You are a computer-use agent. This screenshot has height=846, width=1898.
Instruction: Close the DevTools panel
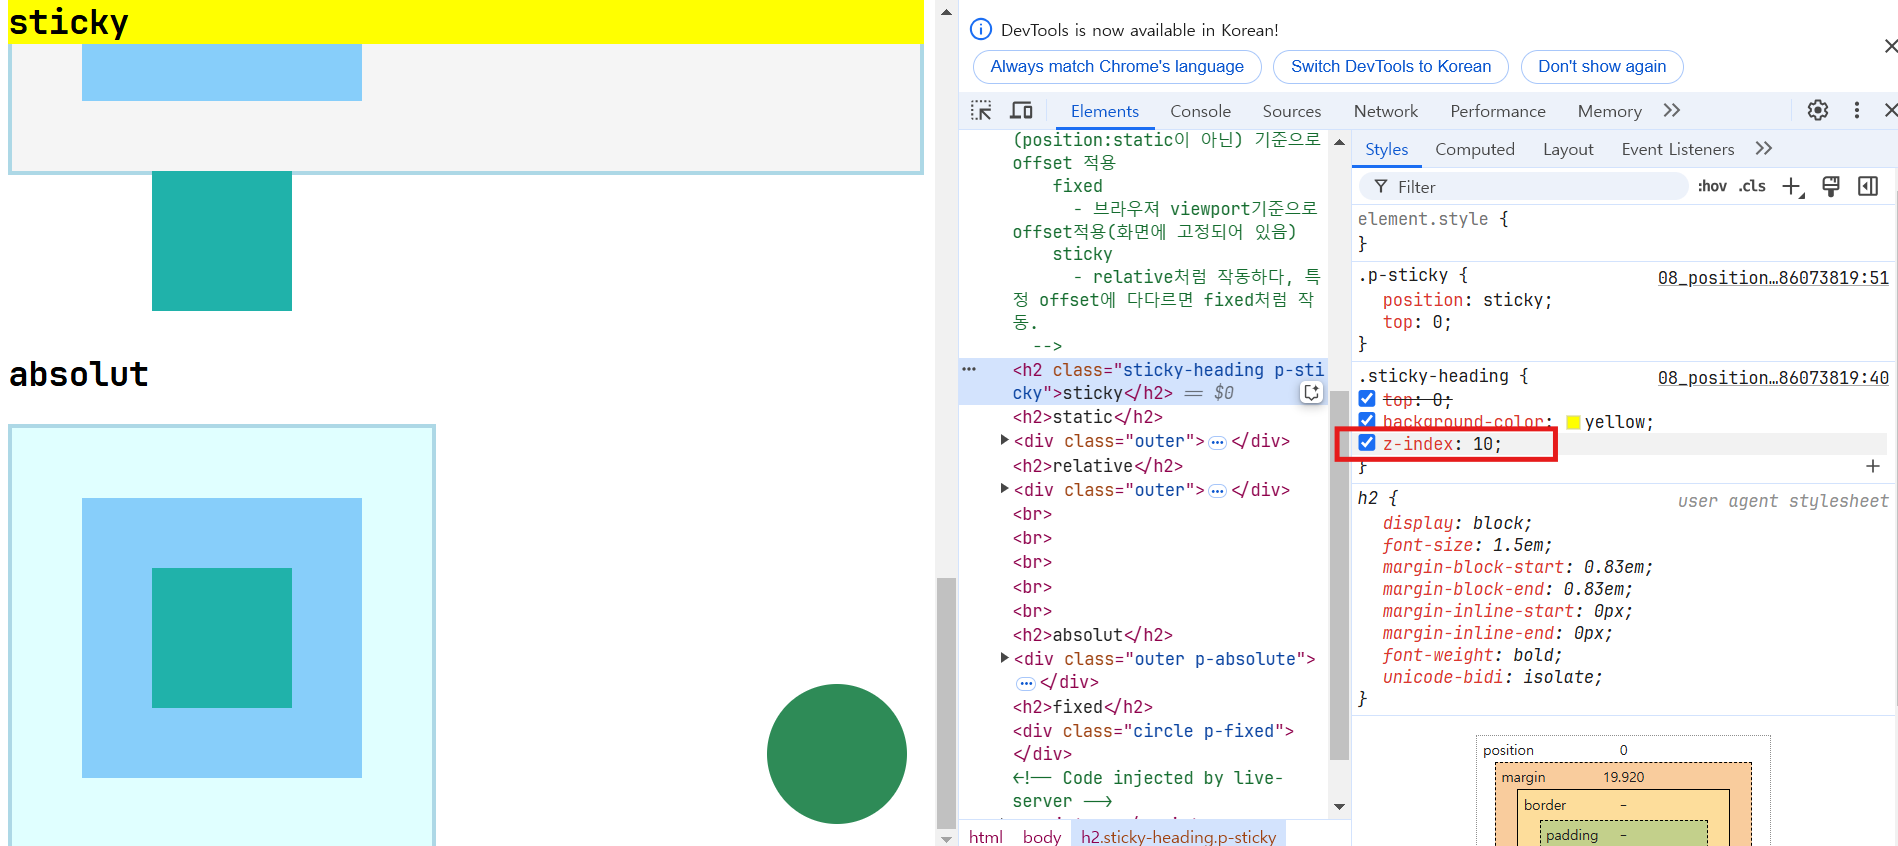click(x=1890, y=110)
